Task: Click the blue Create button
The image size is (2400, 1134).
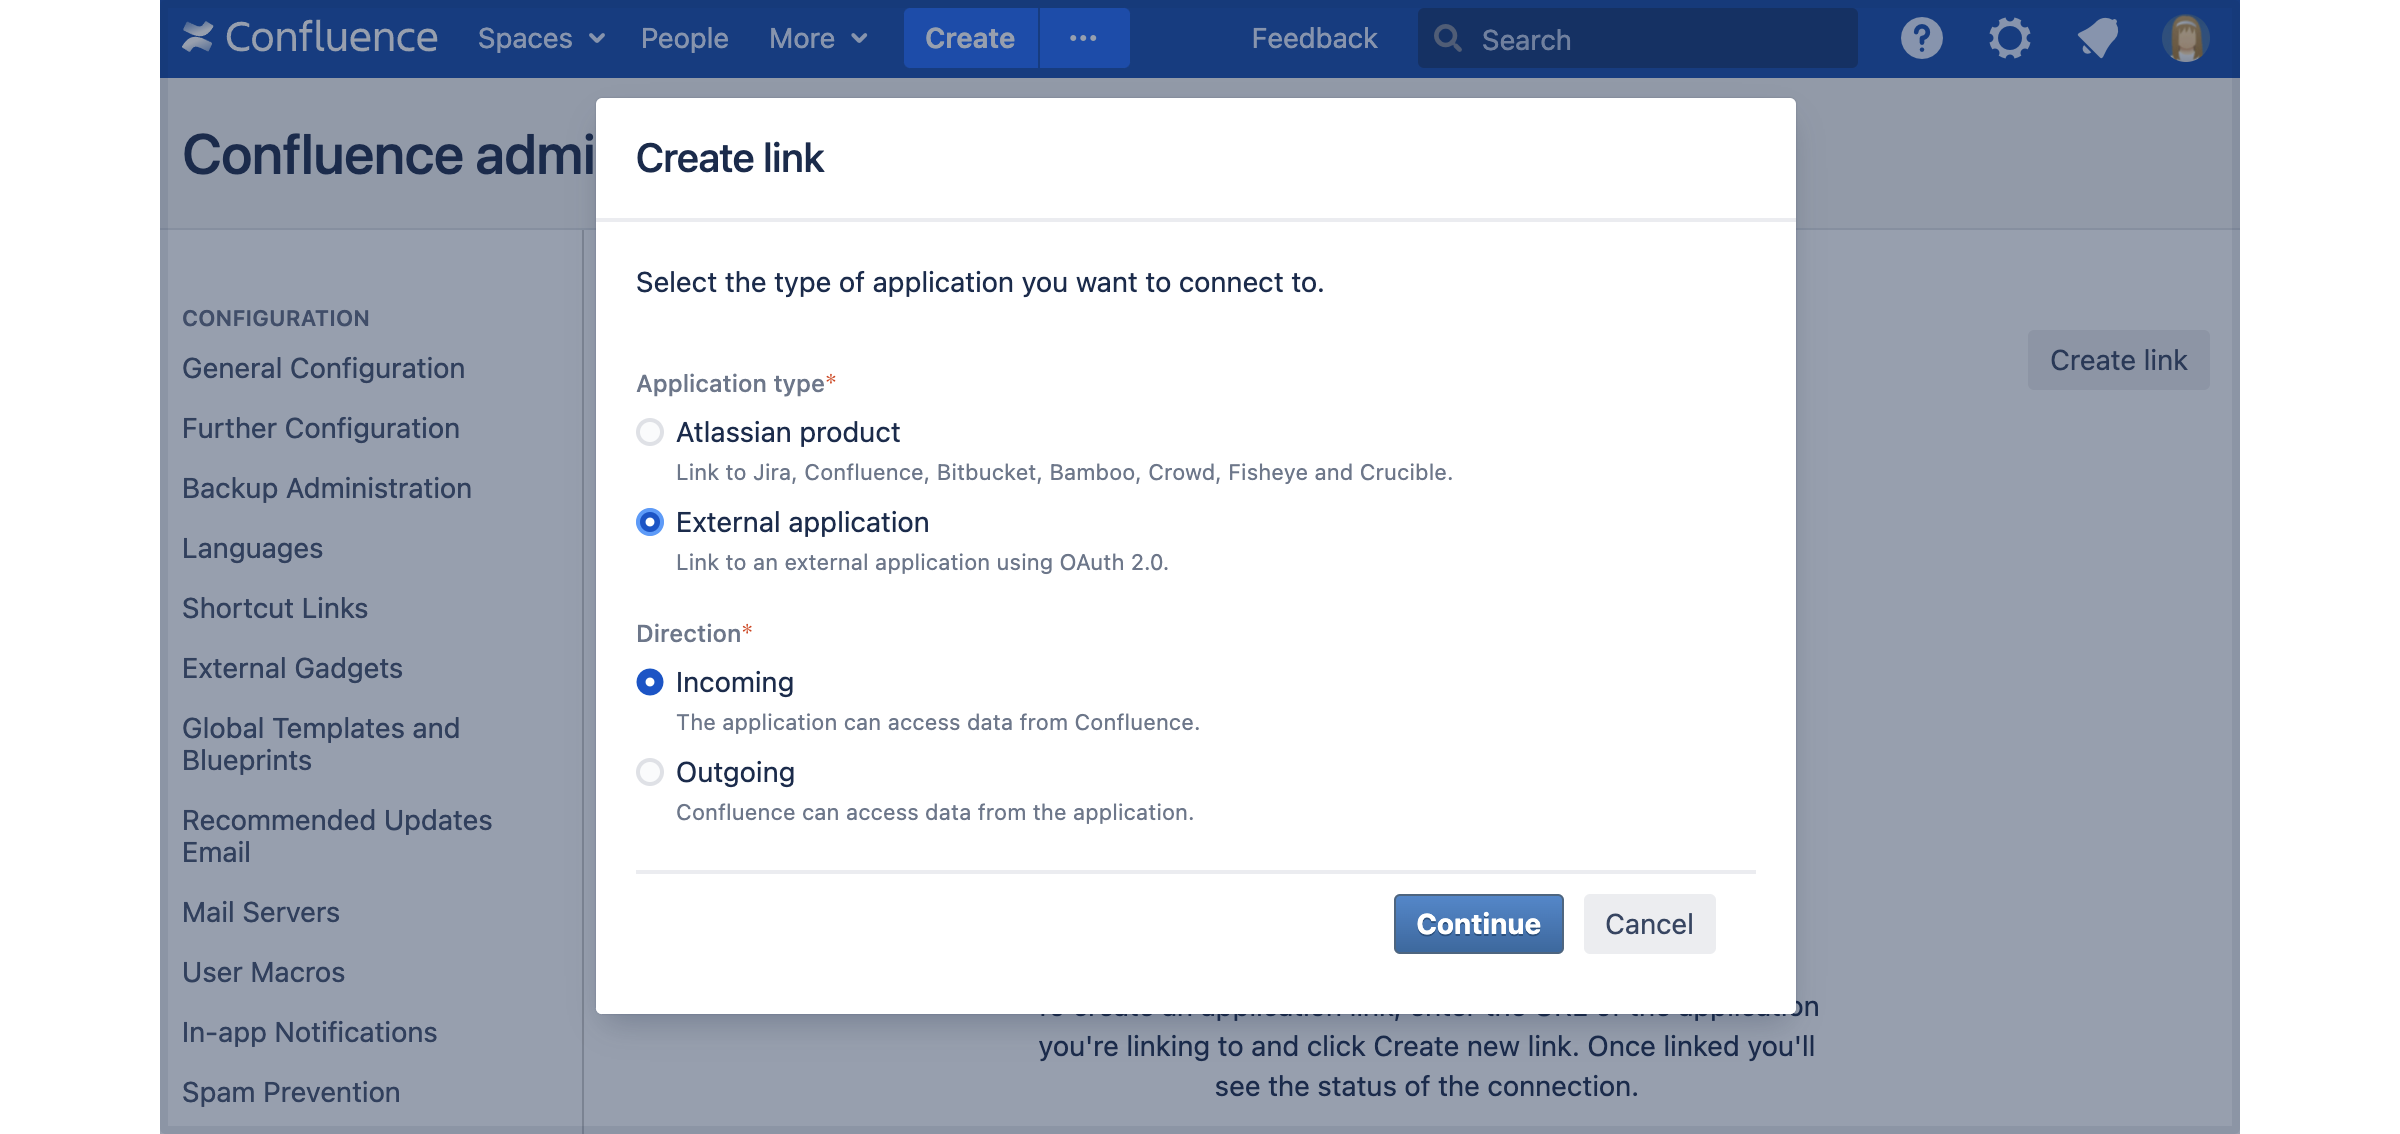Action: (970, 38)
